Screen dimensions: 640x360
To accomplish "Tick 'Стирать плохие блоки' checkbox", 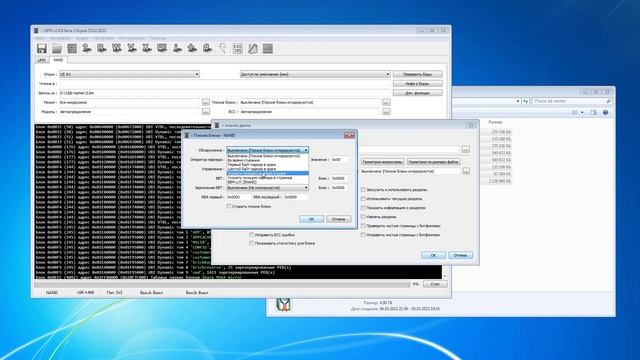I will (x=229, y=207).
